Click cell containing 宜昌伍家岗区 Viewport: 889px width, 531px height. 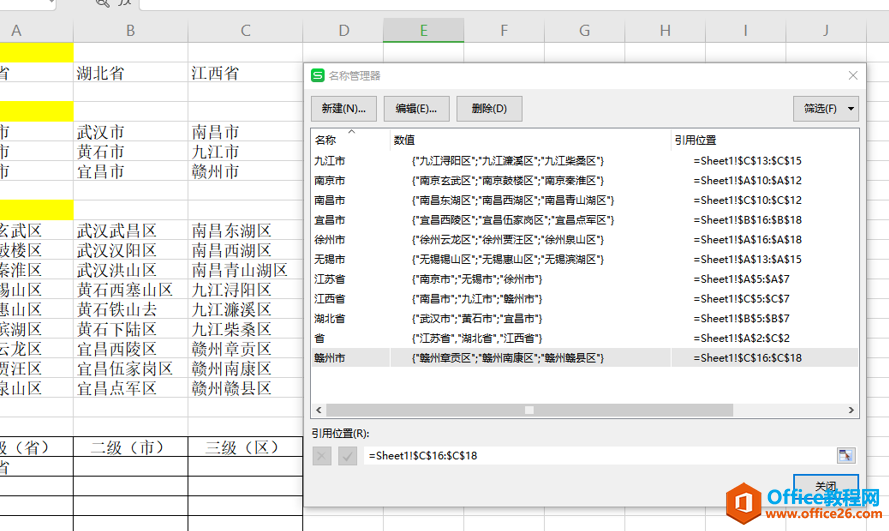coord(130,368)
